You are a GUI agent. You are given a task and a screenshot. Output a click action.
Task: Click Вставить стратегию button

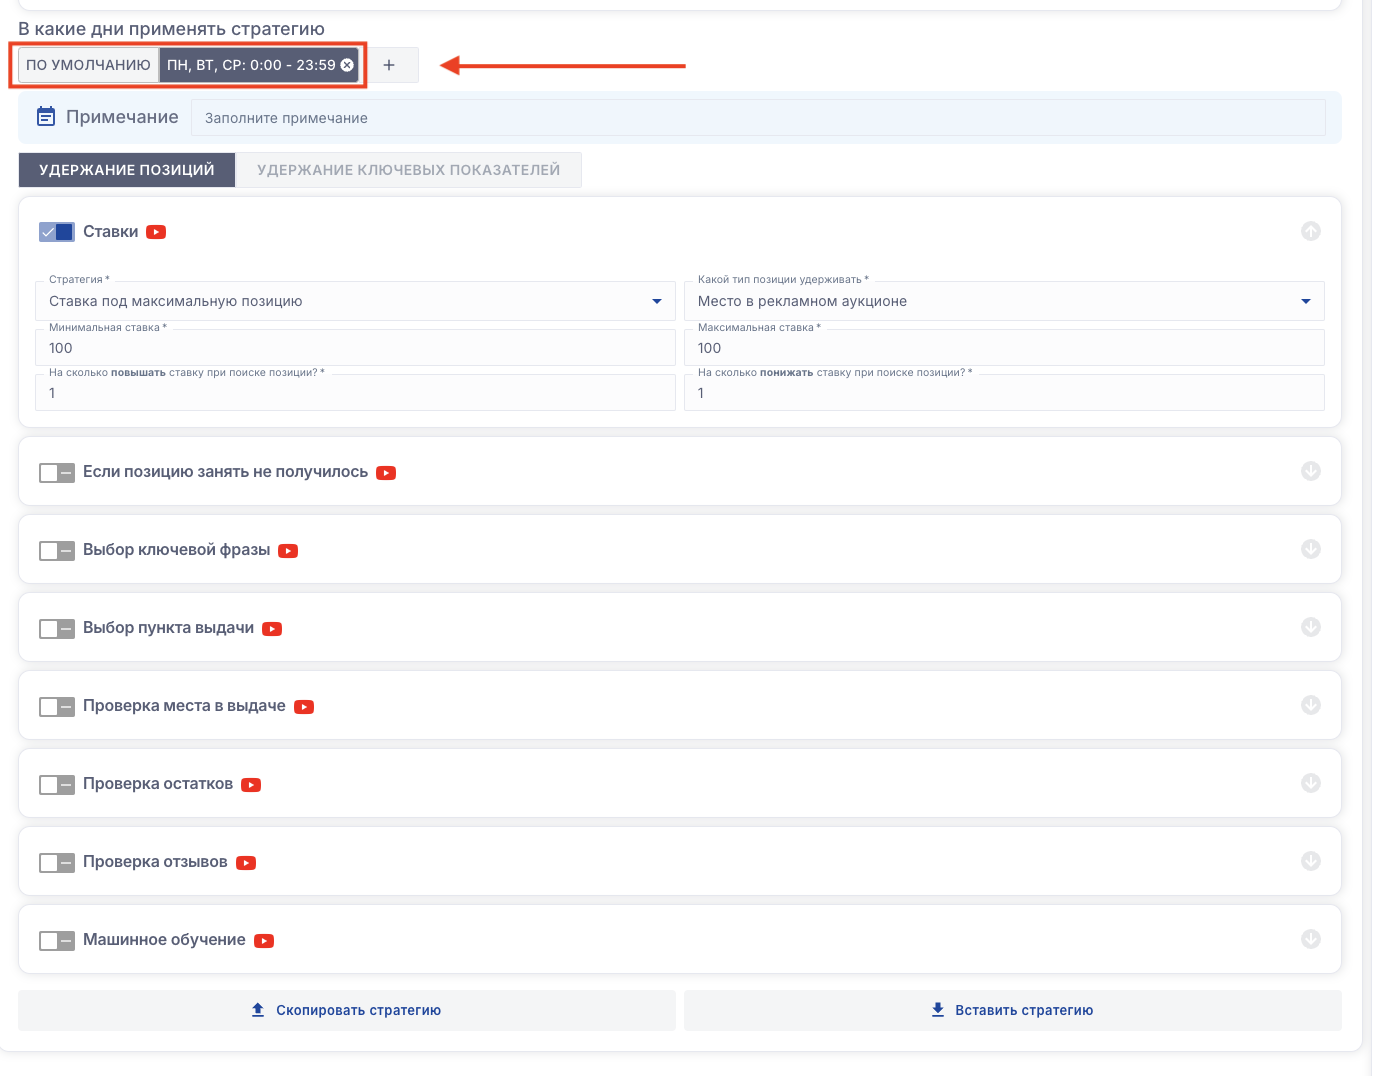tap(1012, 1010)
